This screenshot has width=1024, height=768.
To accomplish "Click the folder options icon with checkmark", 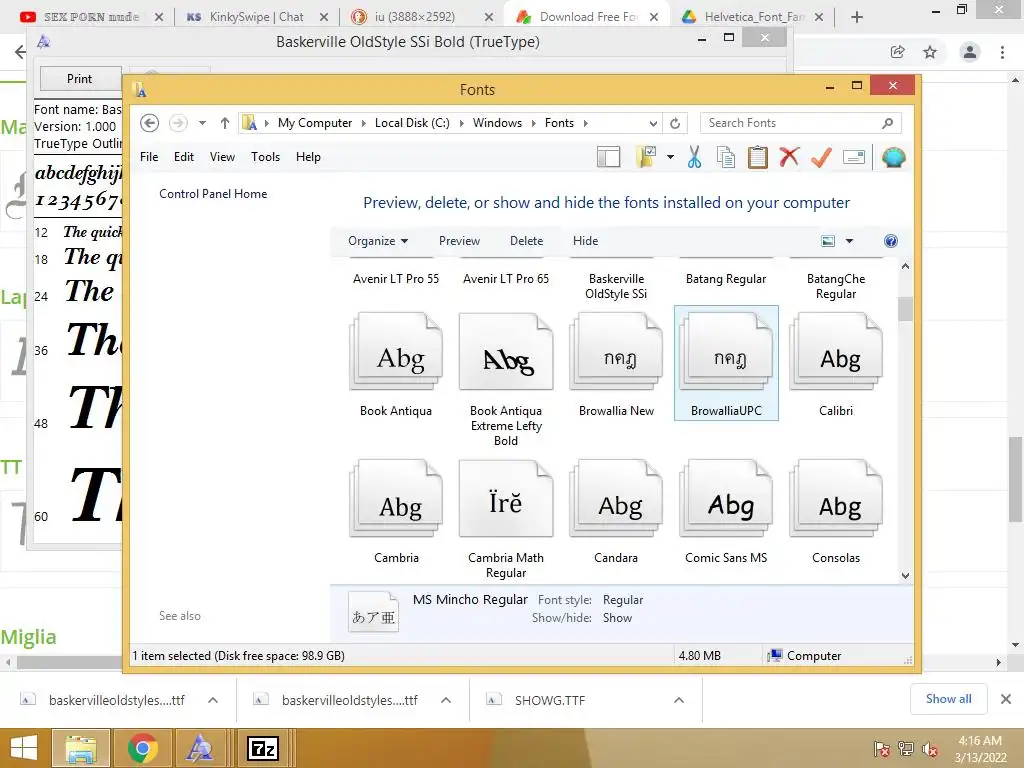I will click(646, 157).
